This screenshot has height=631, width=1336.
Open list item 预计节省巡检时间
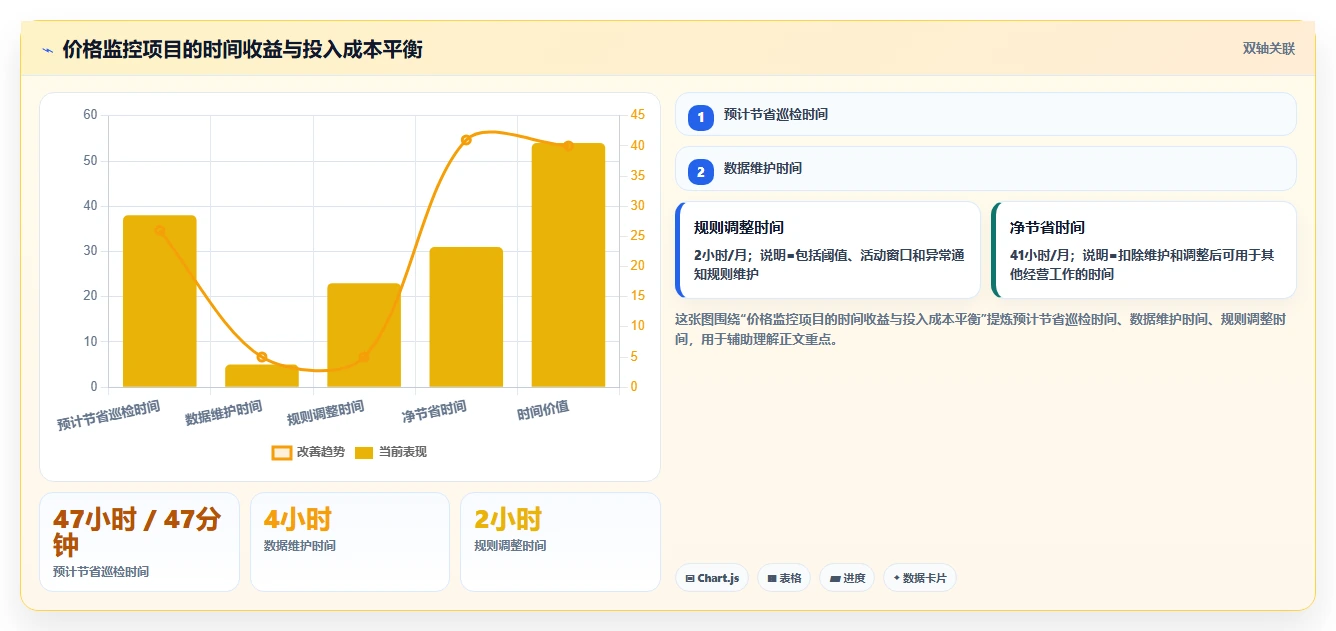[986, 114]
